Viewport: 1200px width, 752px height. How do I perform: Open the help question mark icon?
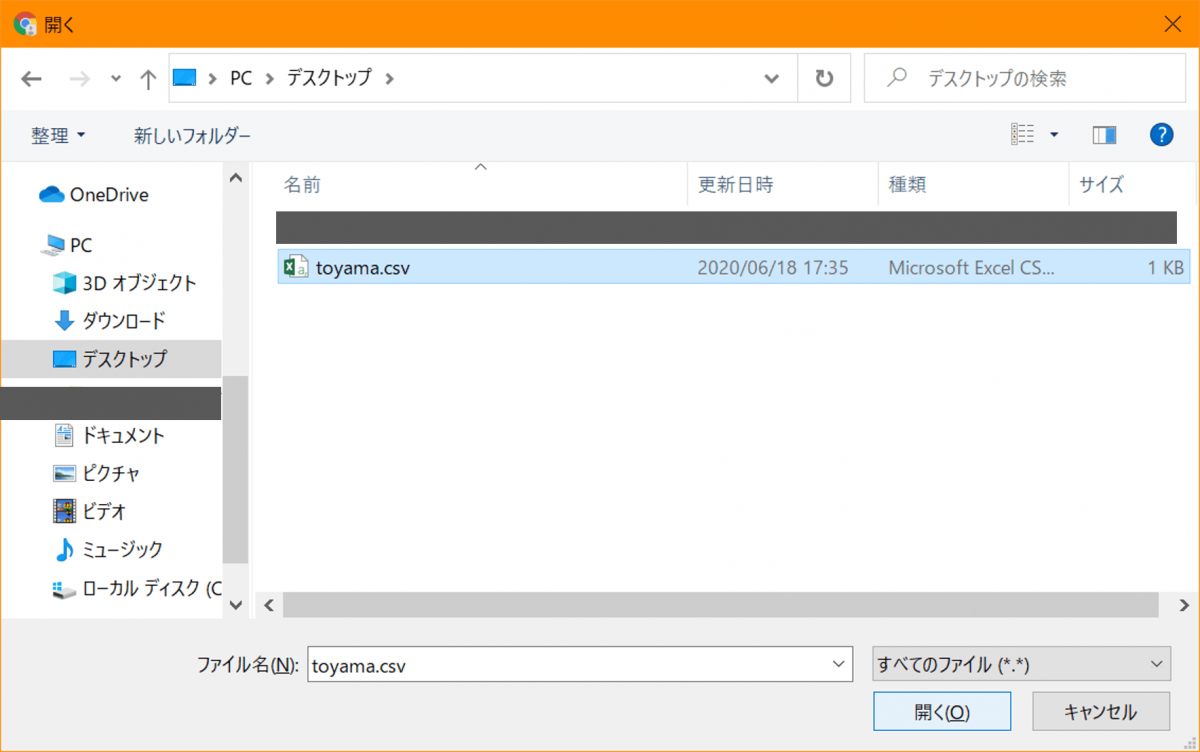click(1161, 135)
